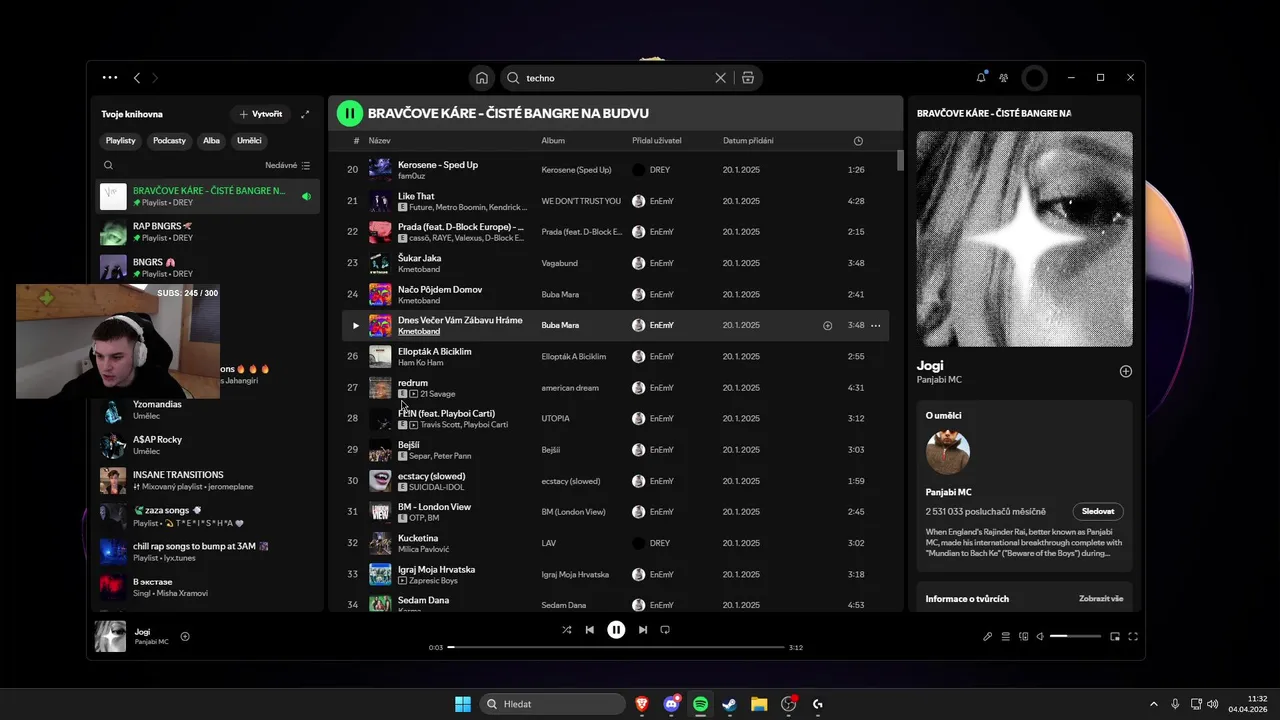Screen dimensions: 1280x720
Task: Open the Nedávné sort dropdown
Action: [288, 165]
